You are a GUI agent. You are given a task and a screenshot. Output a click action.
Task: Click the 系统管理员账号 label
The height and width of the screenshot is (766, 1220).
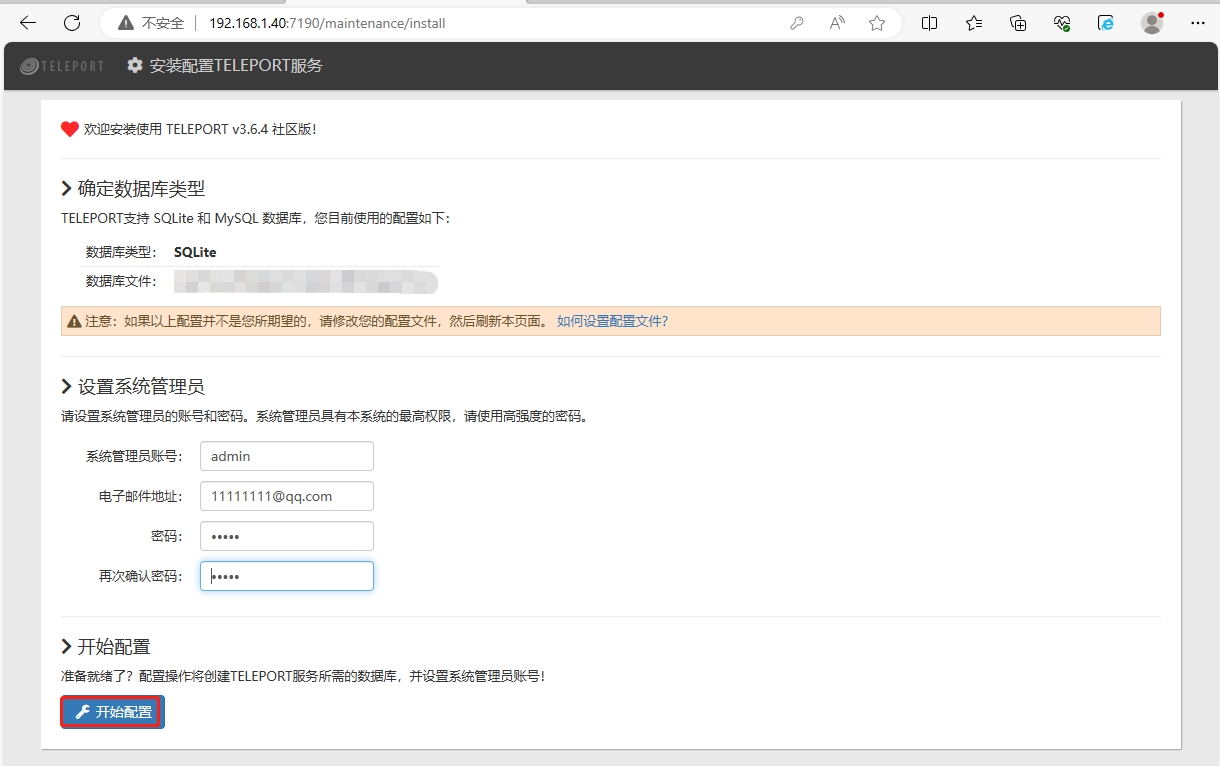(x=134, y=456)
